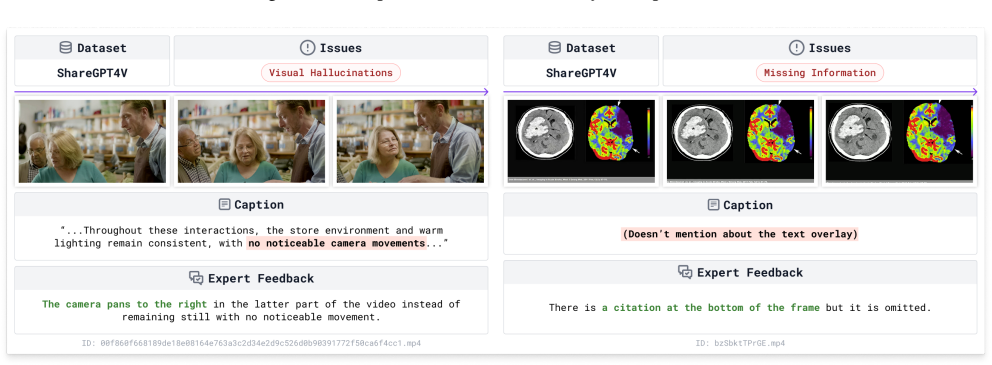Screen dimensions: 992x365
Task: Click green text "The camera pans to the right"
Action: point(125,304)
